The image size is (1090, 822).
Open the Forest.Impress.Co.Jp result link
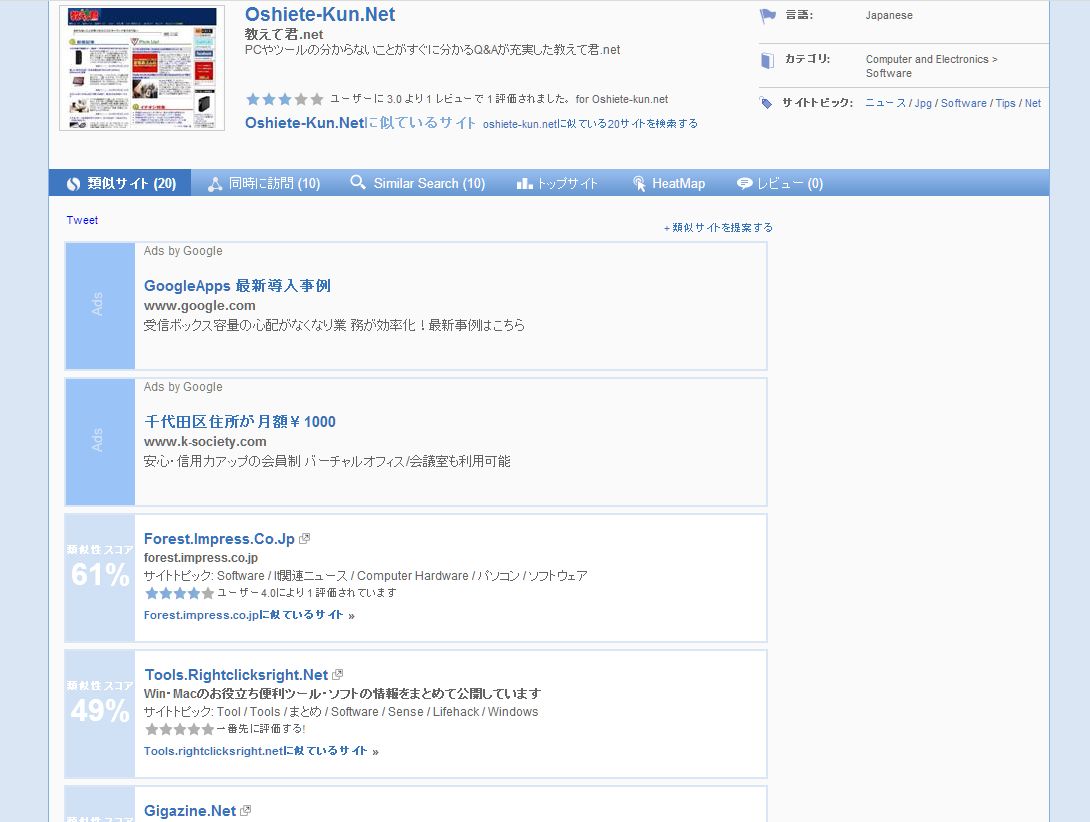click(219, 539)
